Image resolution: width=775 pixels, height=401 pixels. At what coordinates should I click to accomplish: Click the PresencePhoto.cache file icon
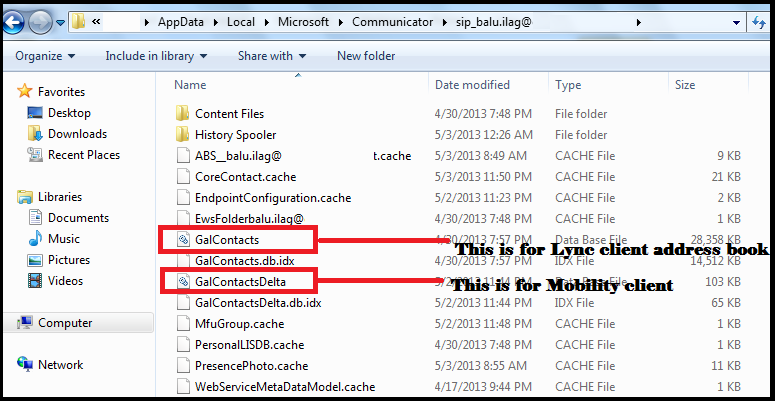[183, 366]
